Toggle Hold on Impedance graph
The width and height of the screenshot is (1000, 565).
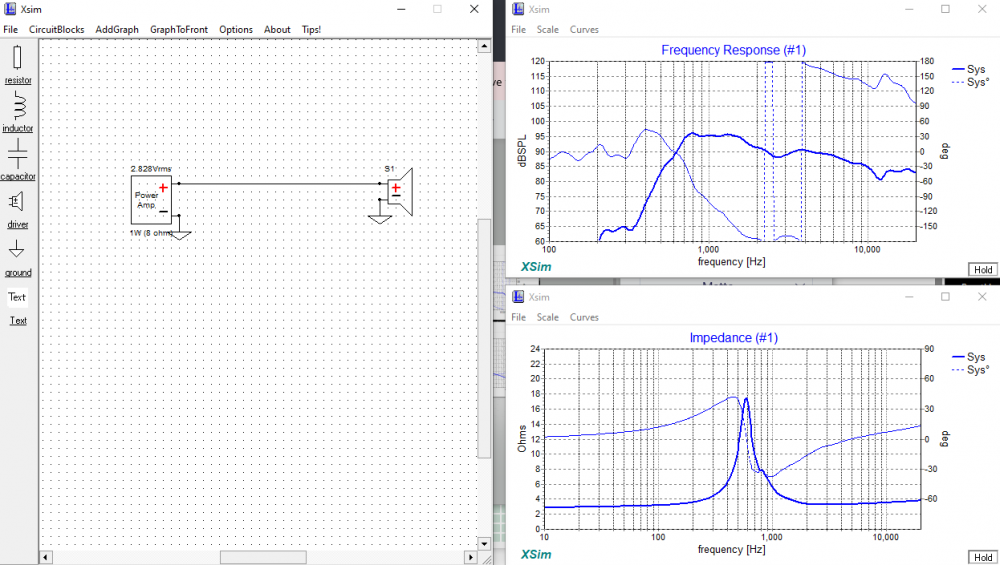[x=982, y=557]
